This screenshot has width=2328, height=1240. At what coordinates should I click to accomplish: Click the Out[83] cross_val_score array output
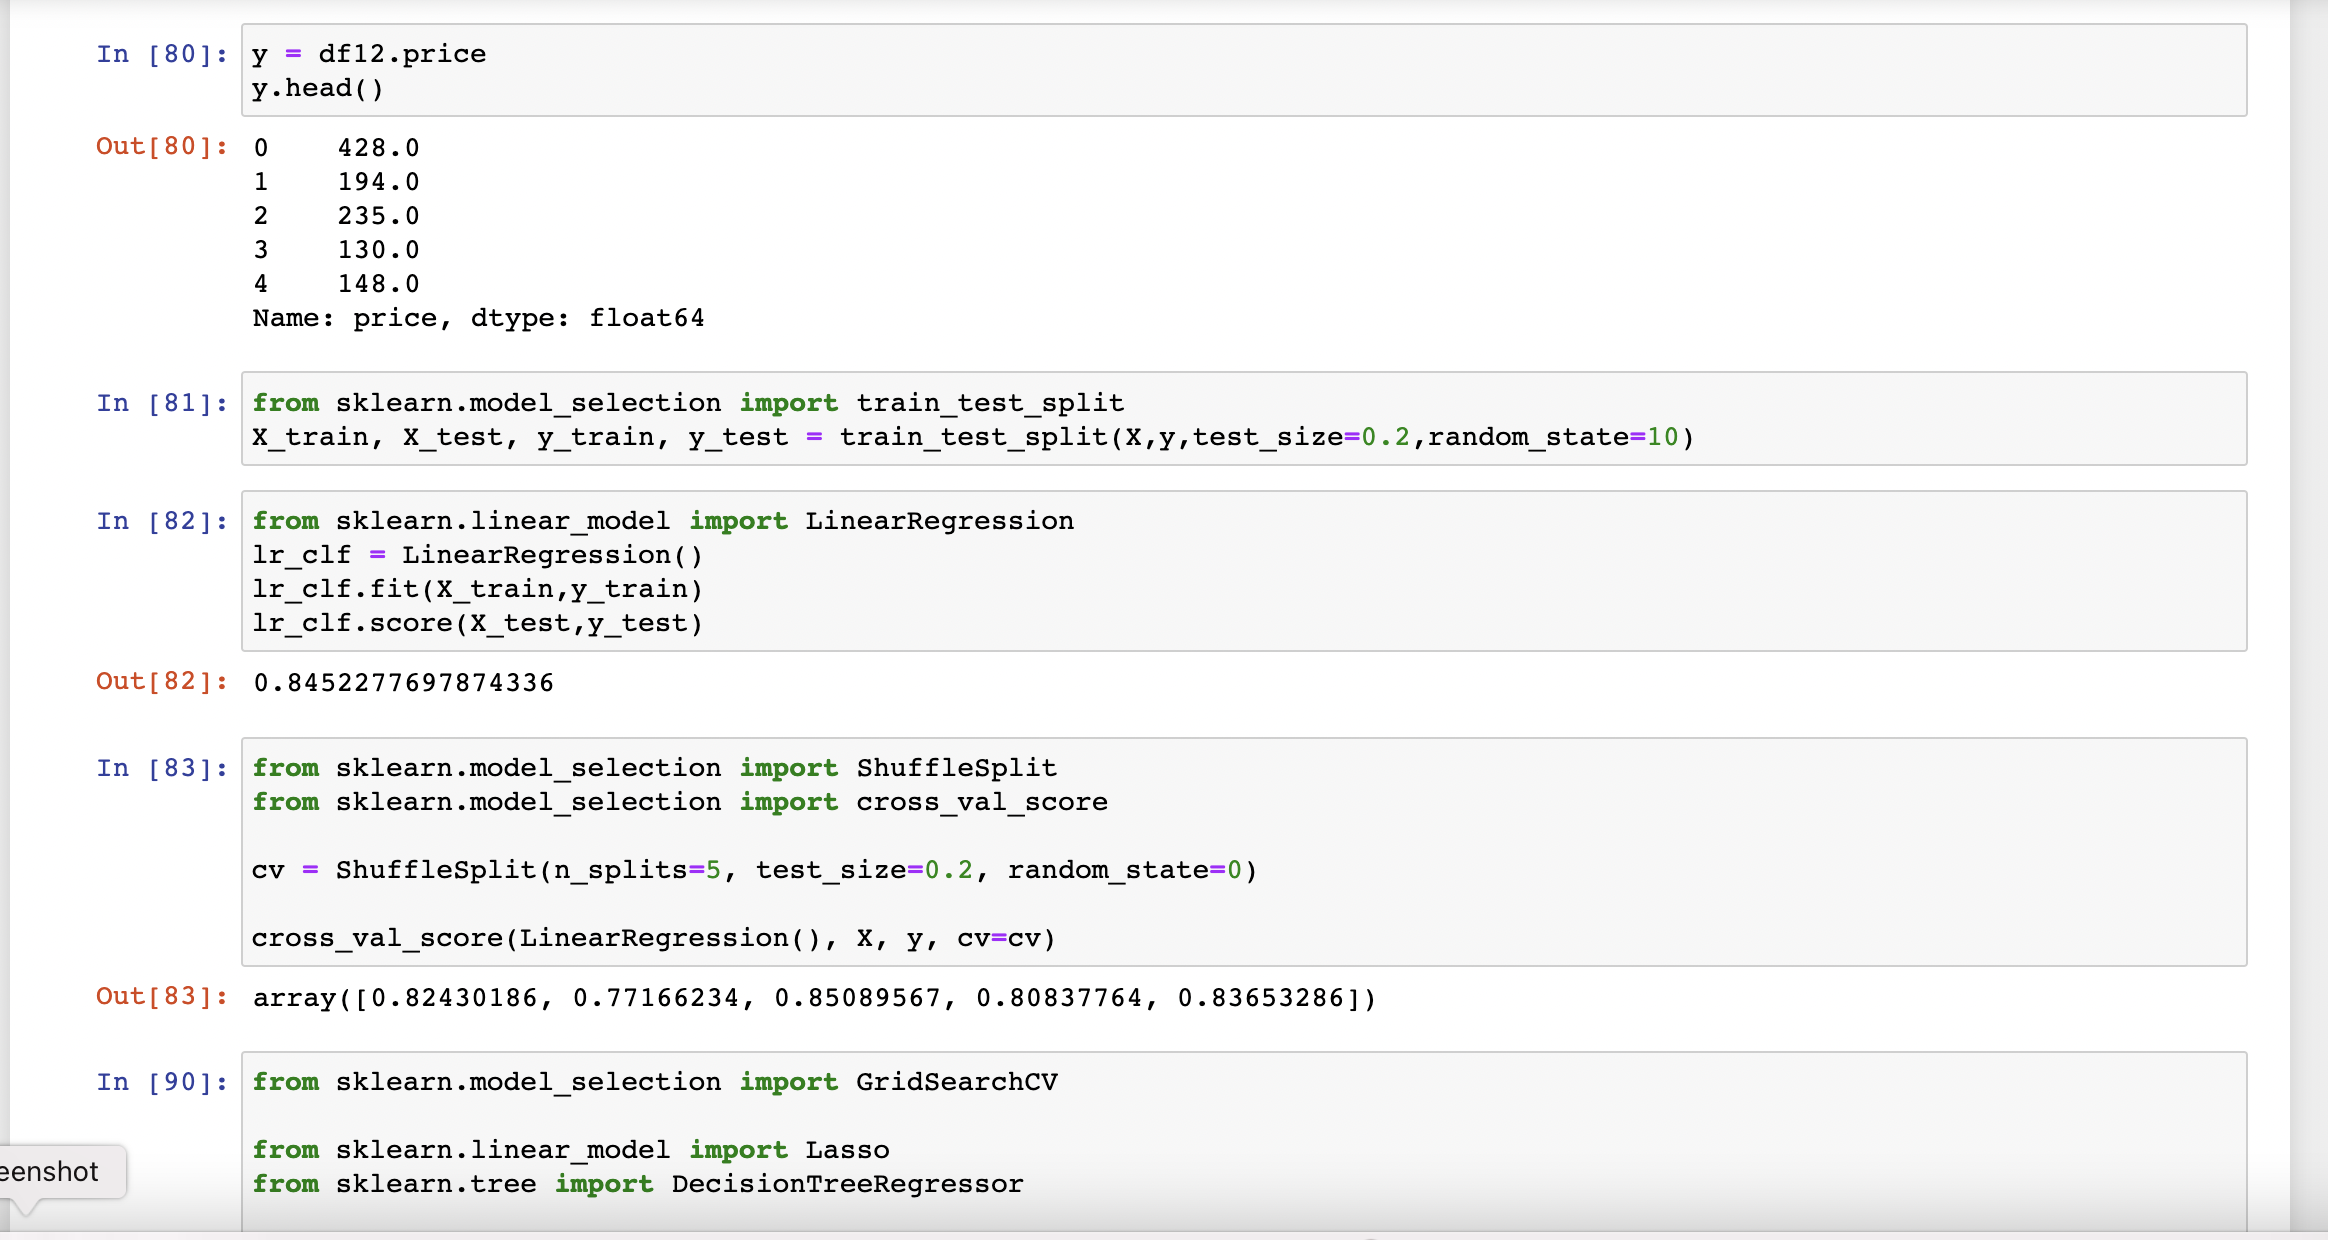click(812, 997)
